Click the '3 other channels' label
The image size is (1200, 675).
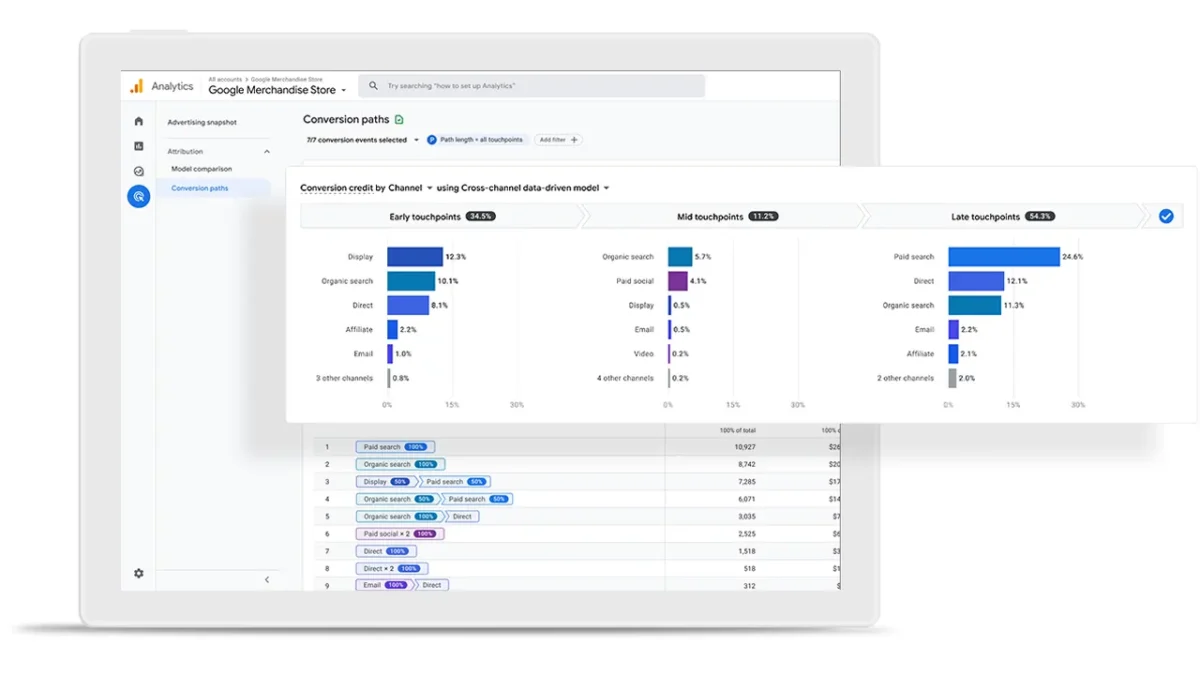pos(344,378)
